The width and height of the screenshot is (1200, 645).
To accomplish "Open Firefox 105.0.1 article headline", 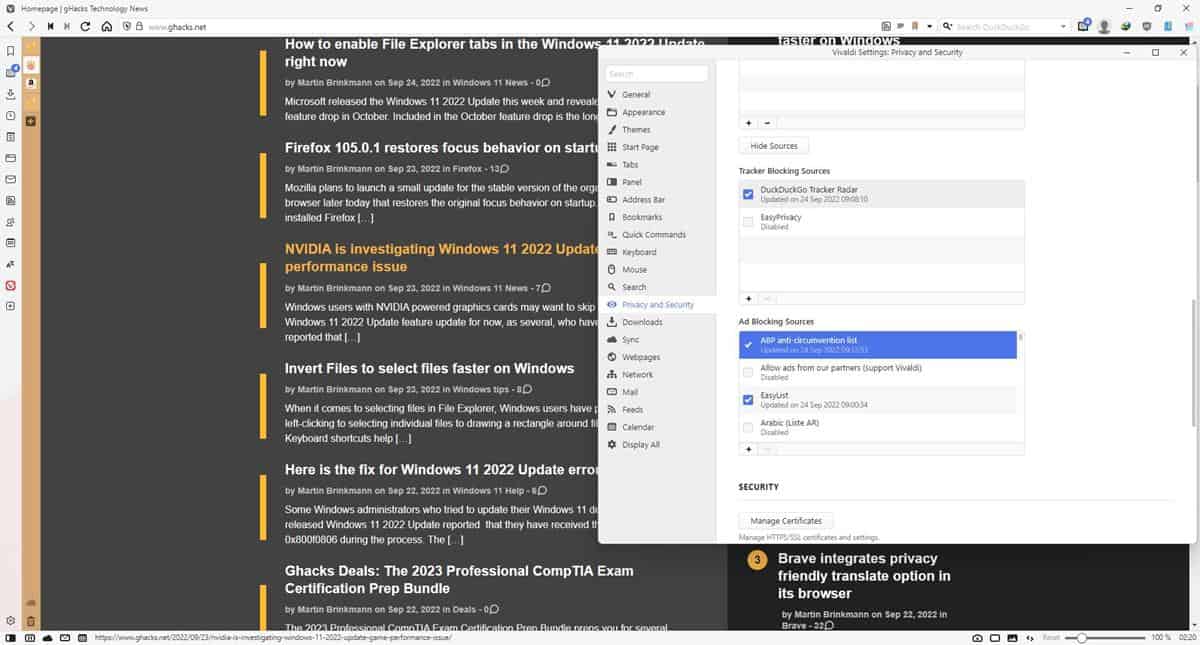I will click(x=441, y=147).
